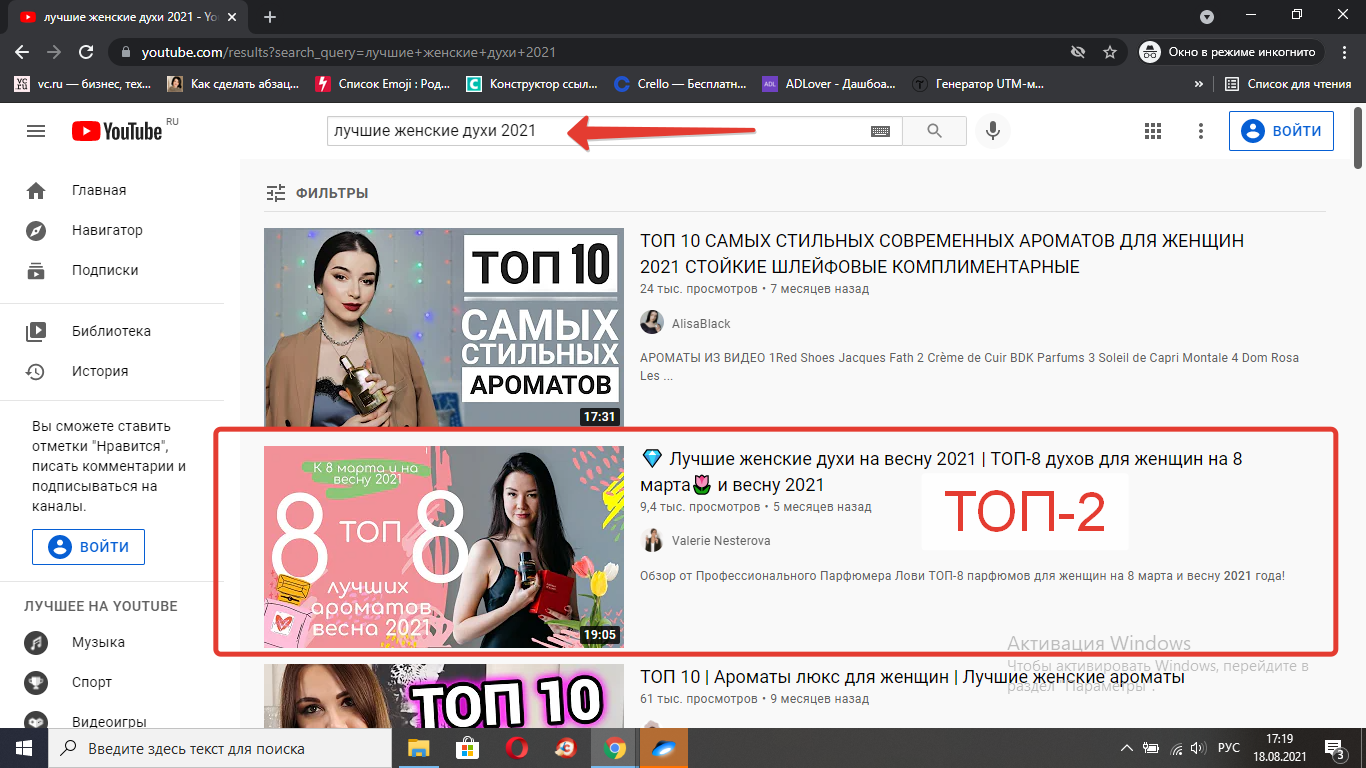
Task: Open the notification center icon
Action: (1335, 748)
